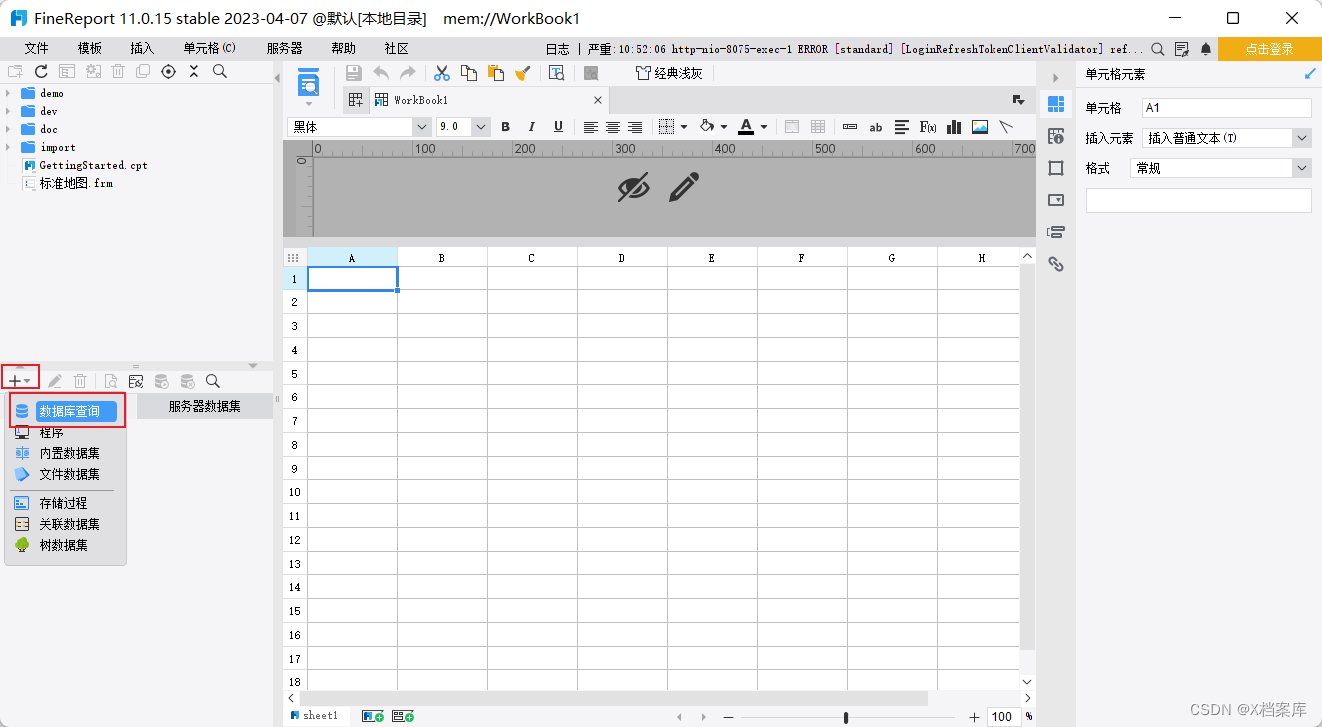Click the 点击登录 login button

pyautogui.click(x=1270, y=49)
